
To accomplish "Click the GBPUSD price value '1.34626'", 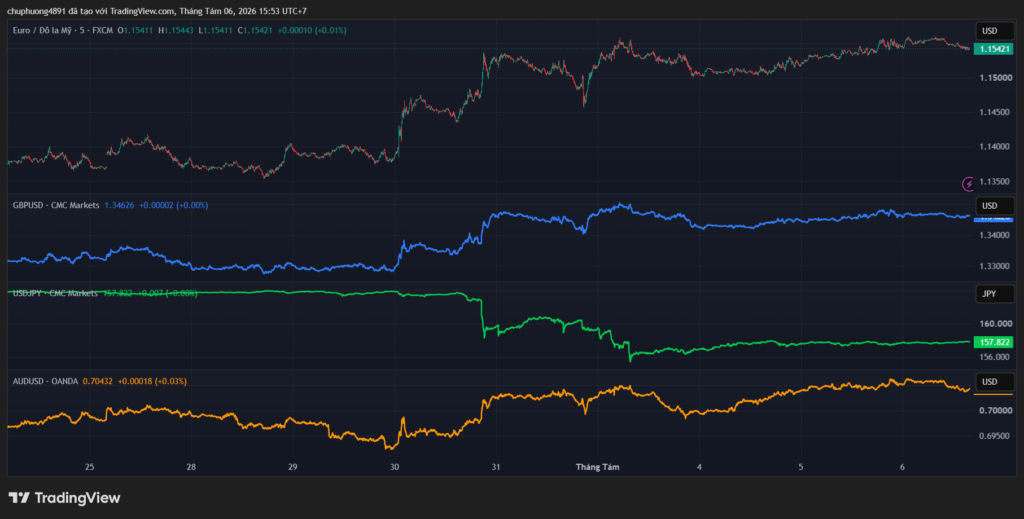I will (x=120, y=205).
